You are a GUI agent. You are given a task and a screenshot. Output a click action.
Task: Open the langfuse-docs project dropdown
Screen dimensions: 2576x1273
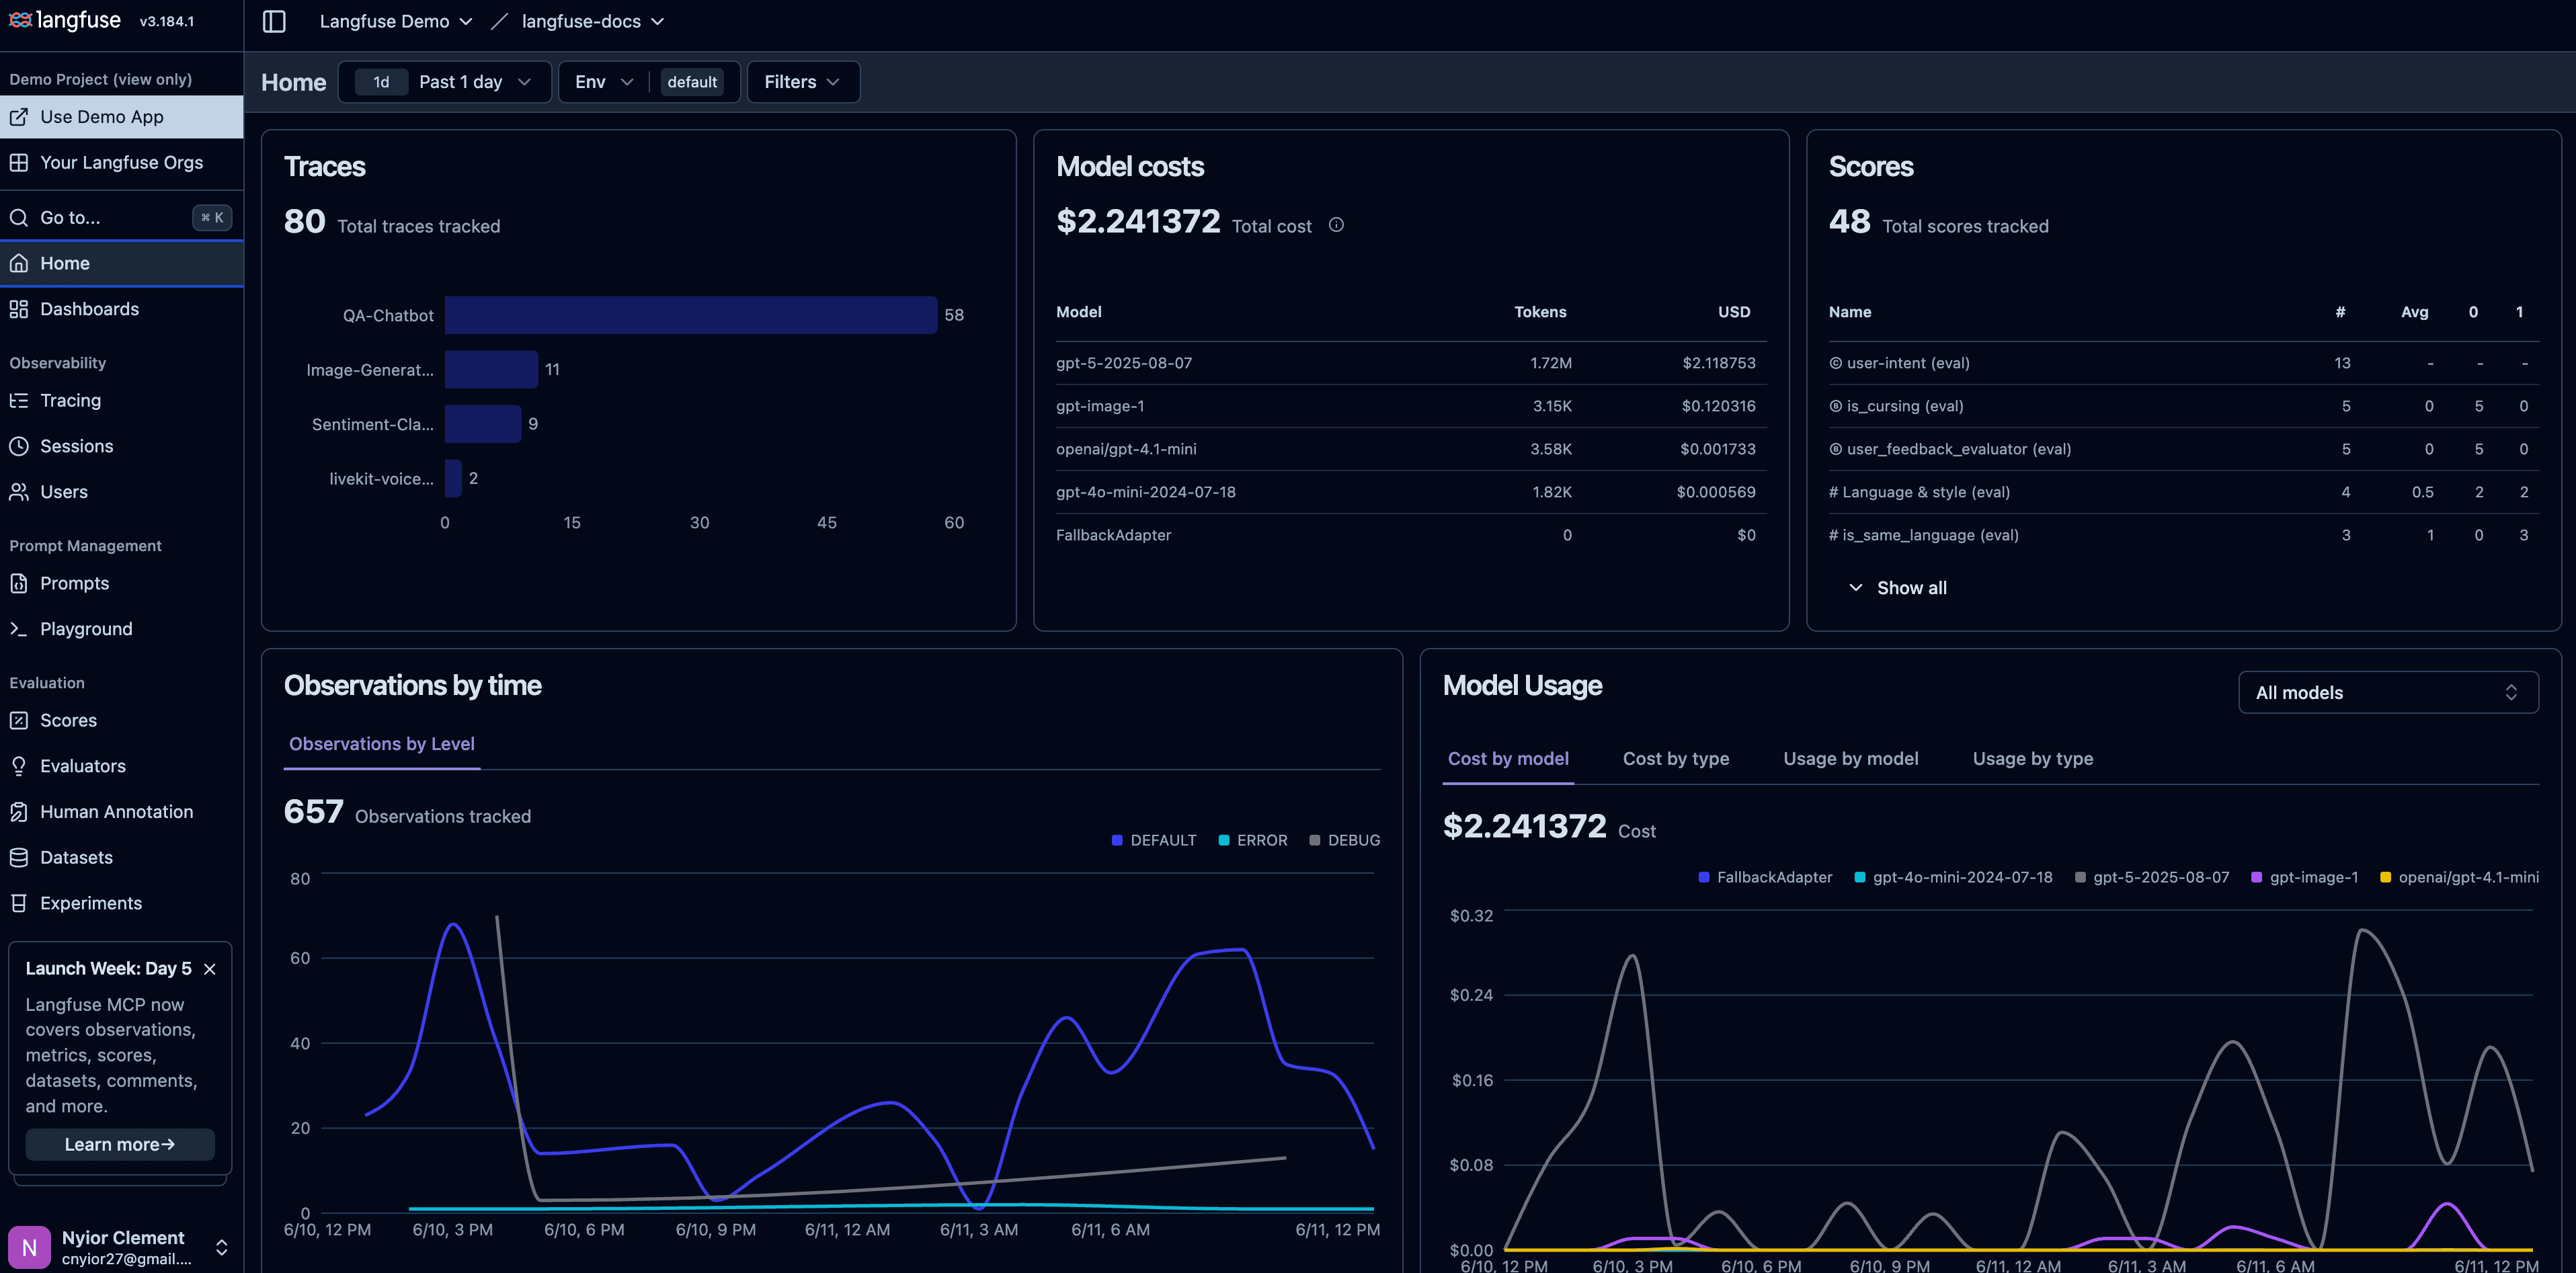coord(593,21)
